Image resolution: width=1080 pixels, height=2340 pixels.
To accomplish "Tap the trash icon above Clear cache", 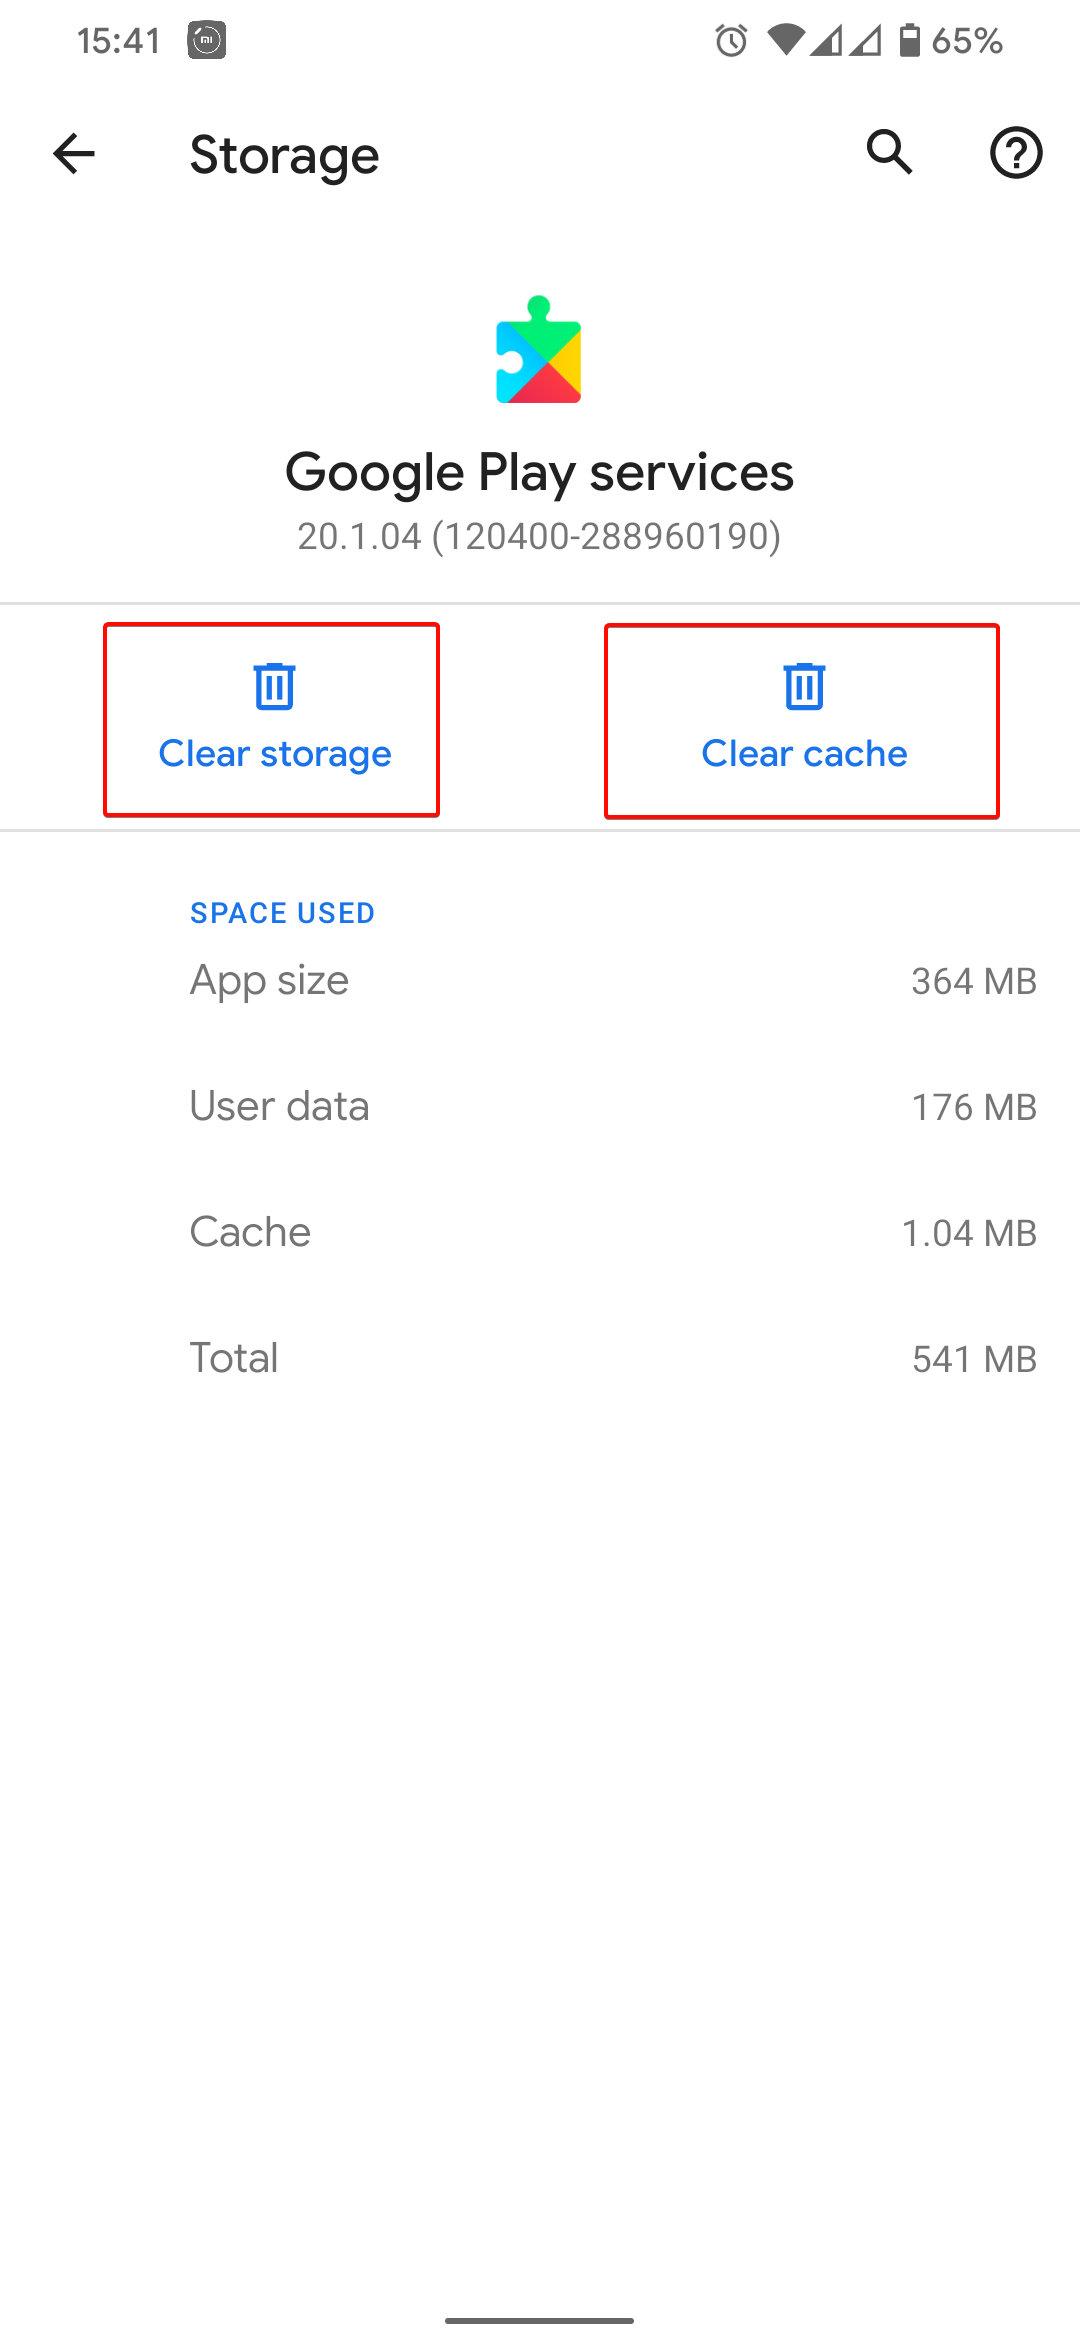I will point(804,686).
